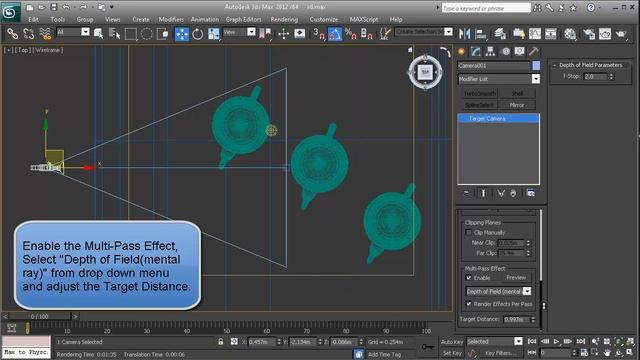Uncheck the Multi-Pass Effect Enable checkbox
This screenshot has width=640, height=360.
pos(469,278)
